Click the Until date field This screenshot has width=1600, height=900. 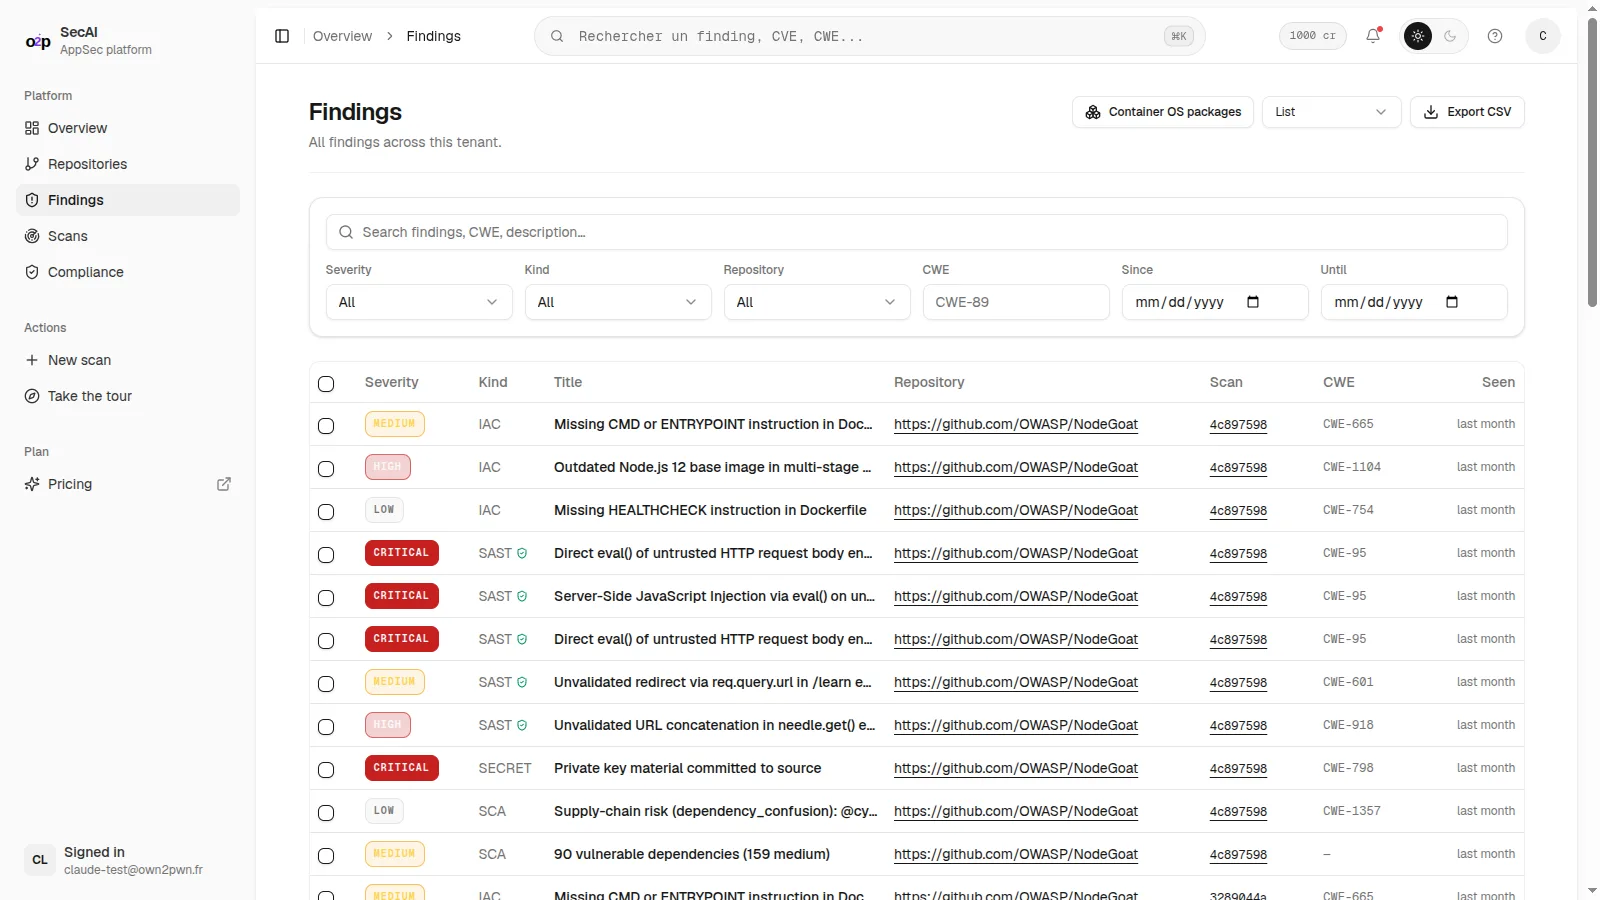[x=1414, y=302]
